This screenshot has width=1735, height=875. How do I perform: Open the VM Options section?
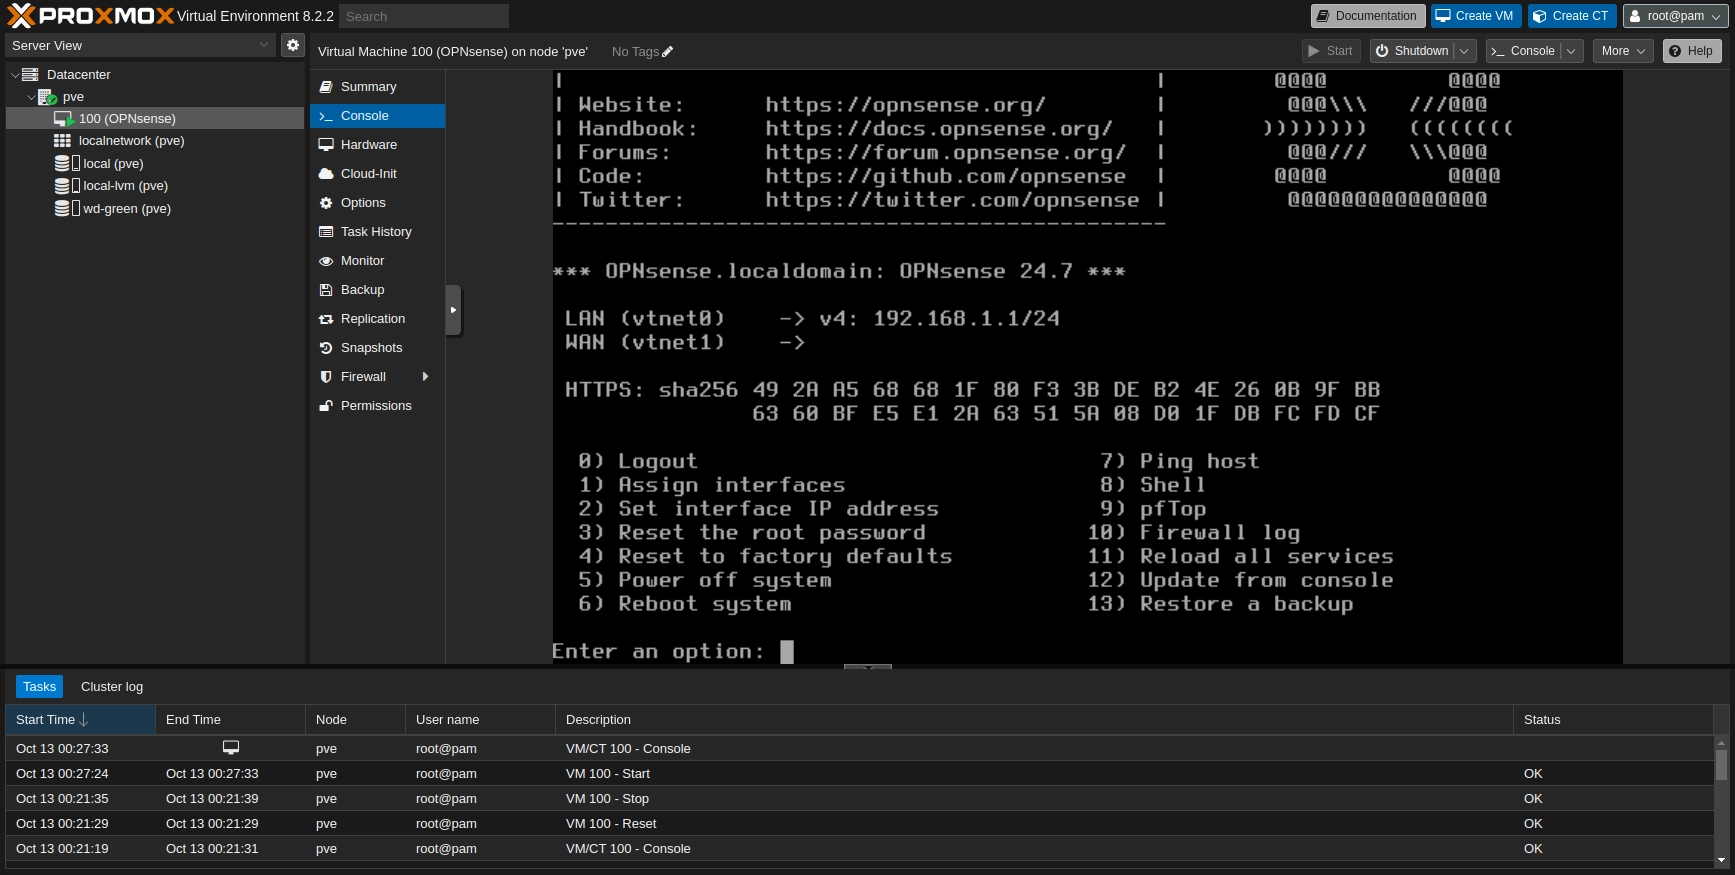point(377,203)
